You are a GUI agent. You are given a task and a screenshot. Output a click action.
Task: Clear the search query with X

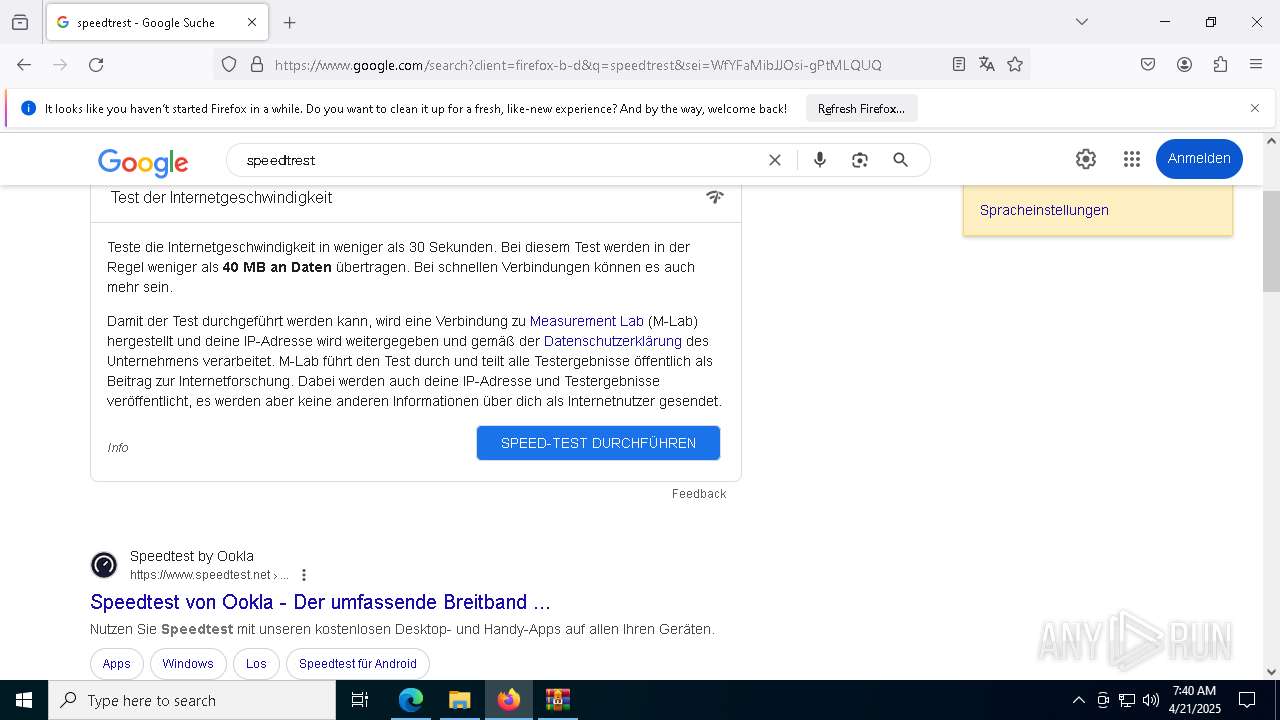(774, 160)
